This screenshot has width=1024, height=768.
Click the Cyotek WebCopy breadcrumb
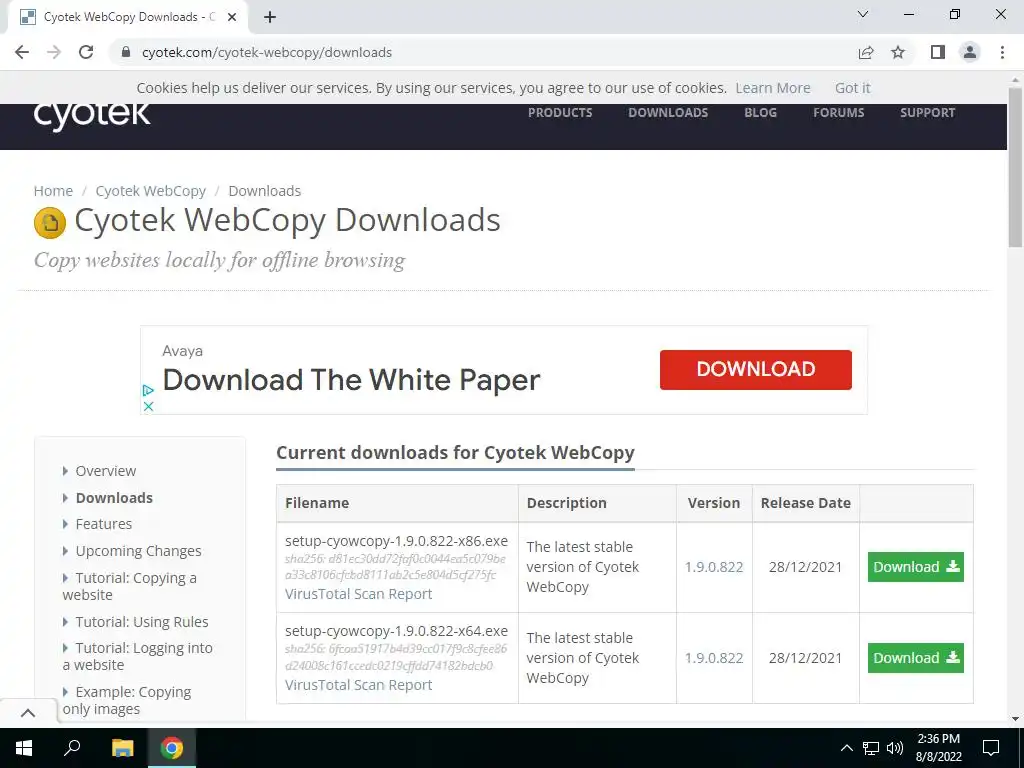(151, 191)
